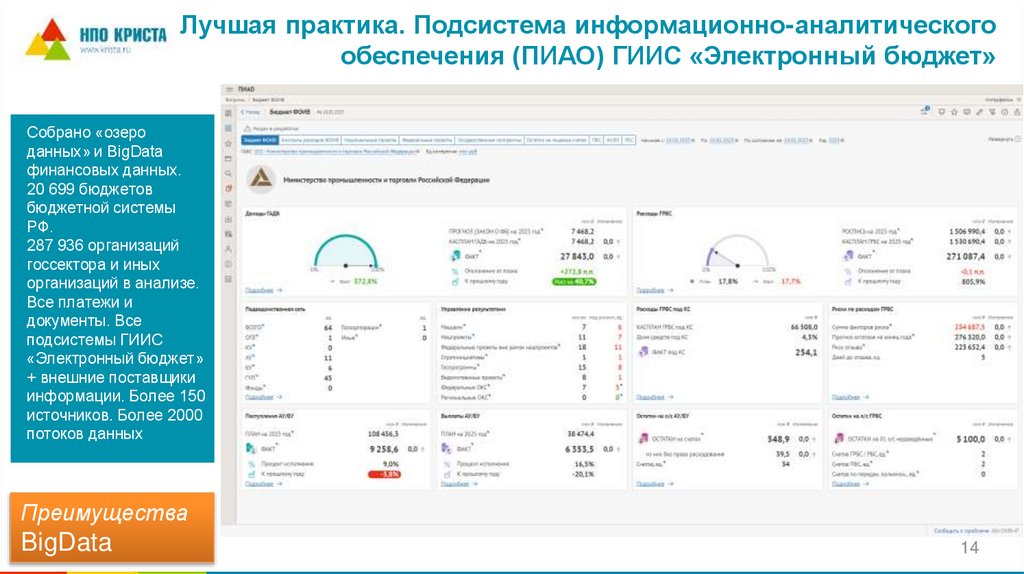
Task: Change the Ед. измерения млн.руб selector
Action: tap(468, 151)
